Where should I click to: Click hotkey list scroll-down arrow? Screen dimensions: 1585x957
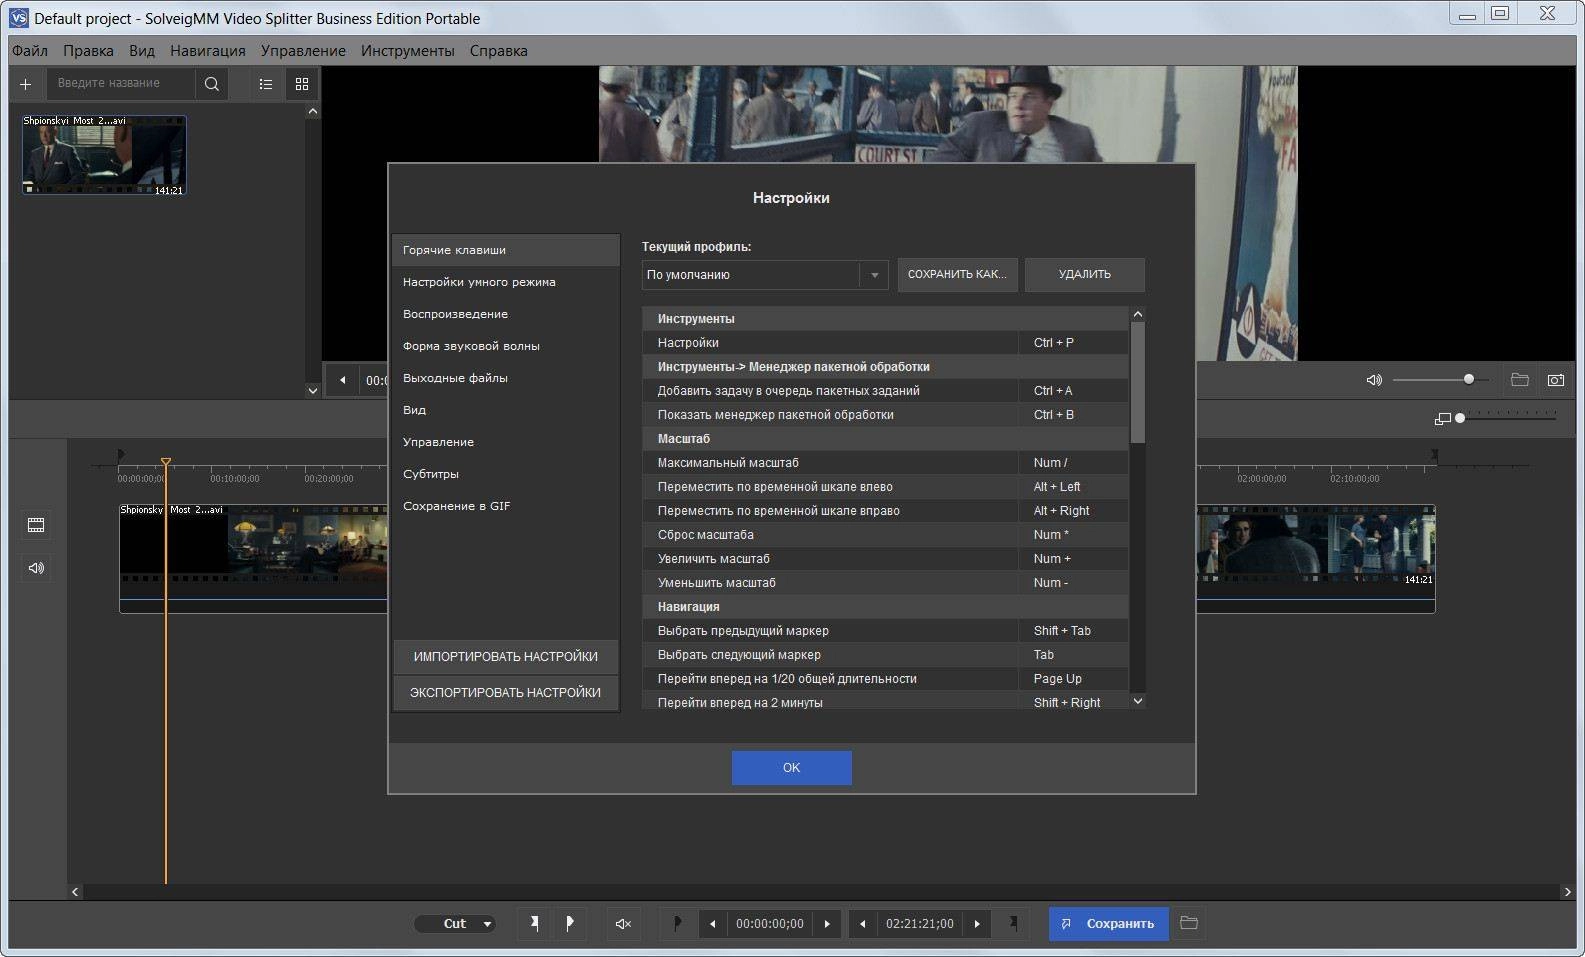1138,702
